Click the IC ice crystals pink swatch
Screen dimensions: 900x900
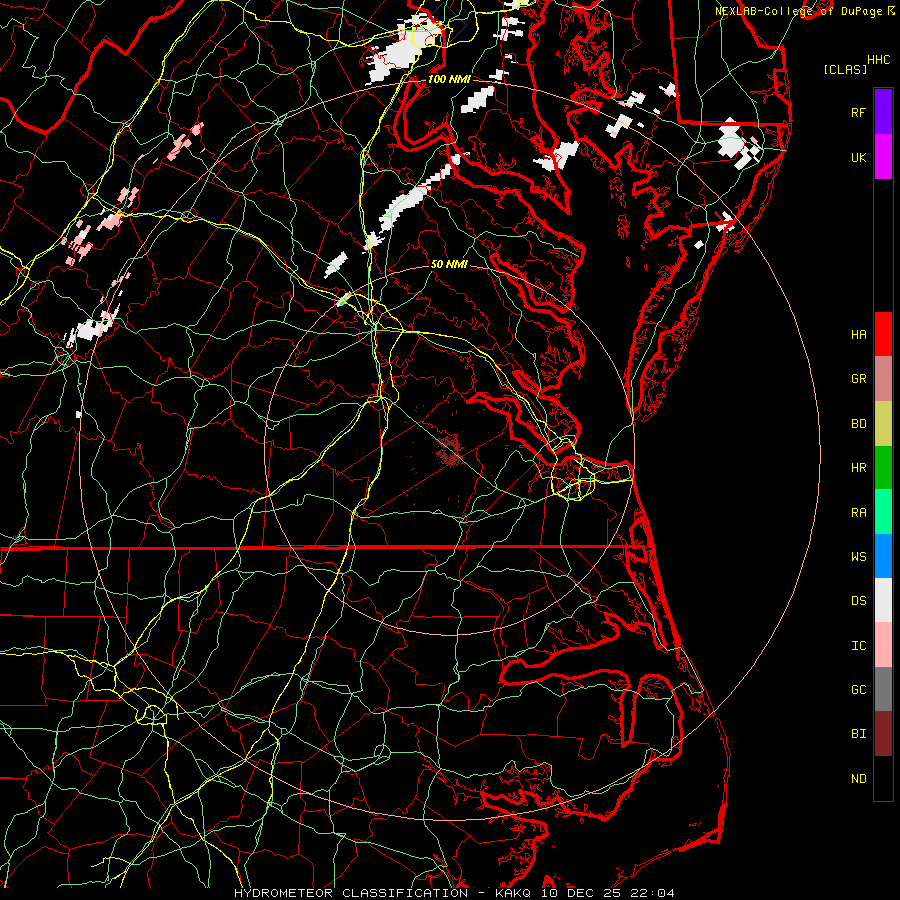point(883,645)
